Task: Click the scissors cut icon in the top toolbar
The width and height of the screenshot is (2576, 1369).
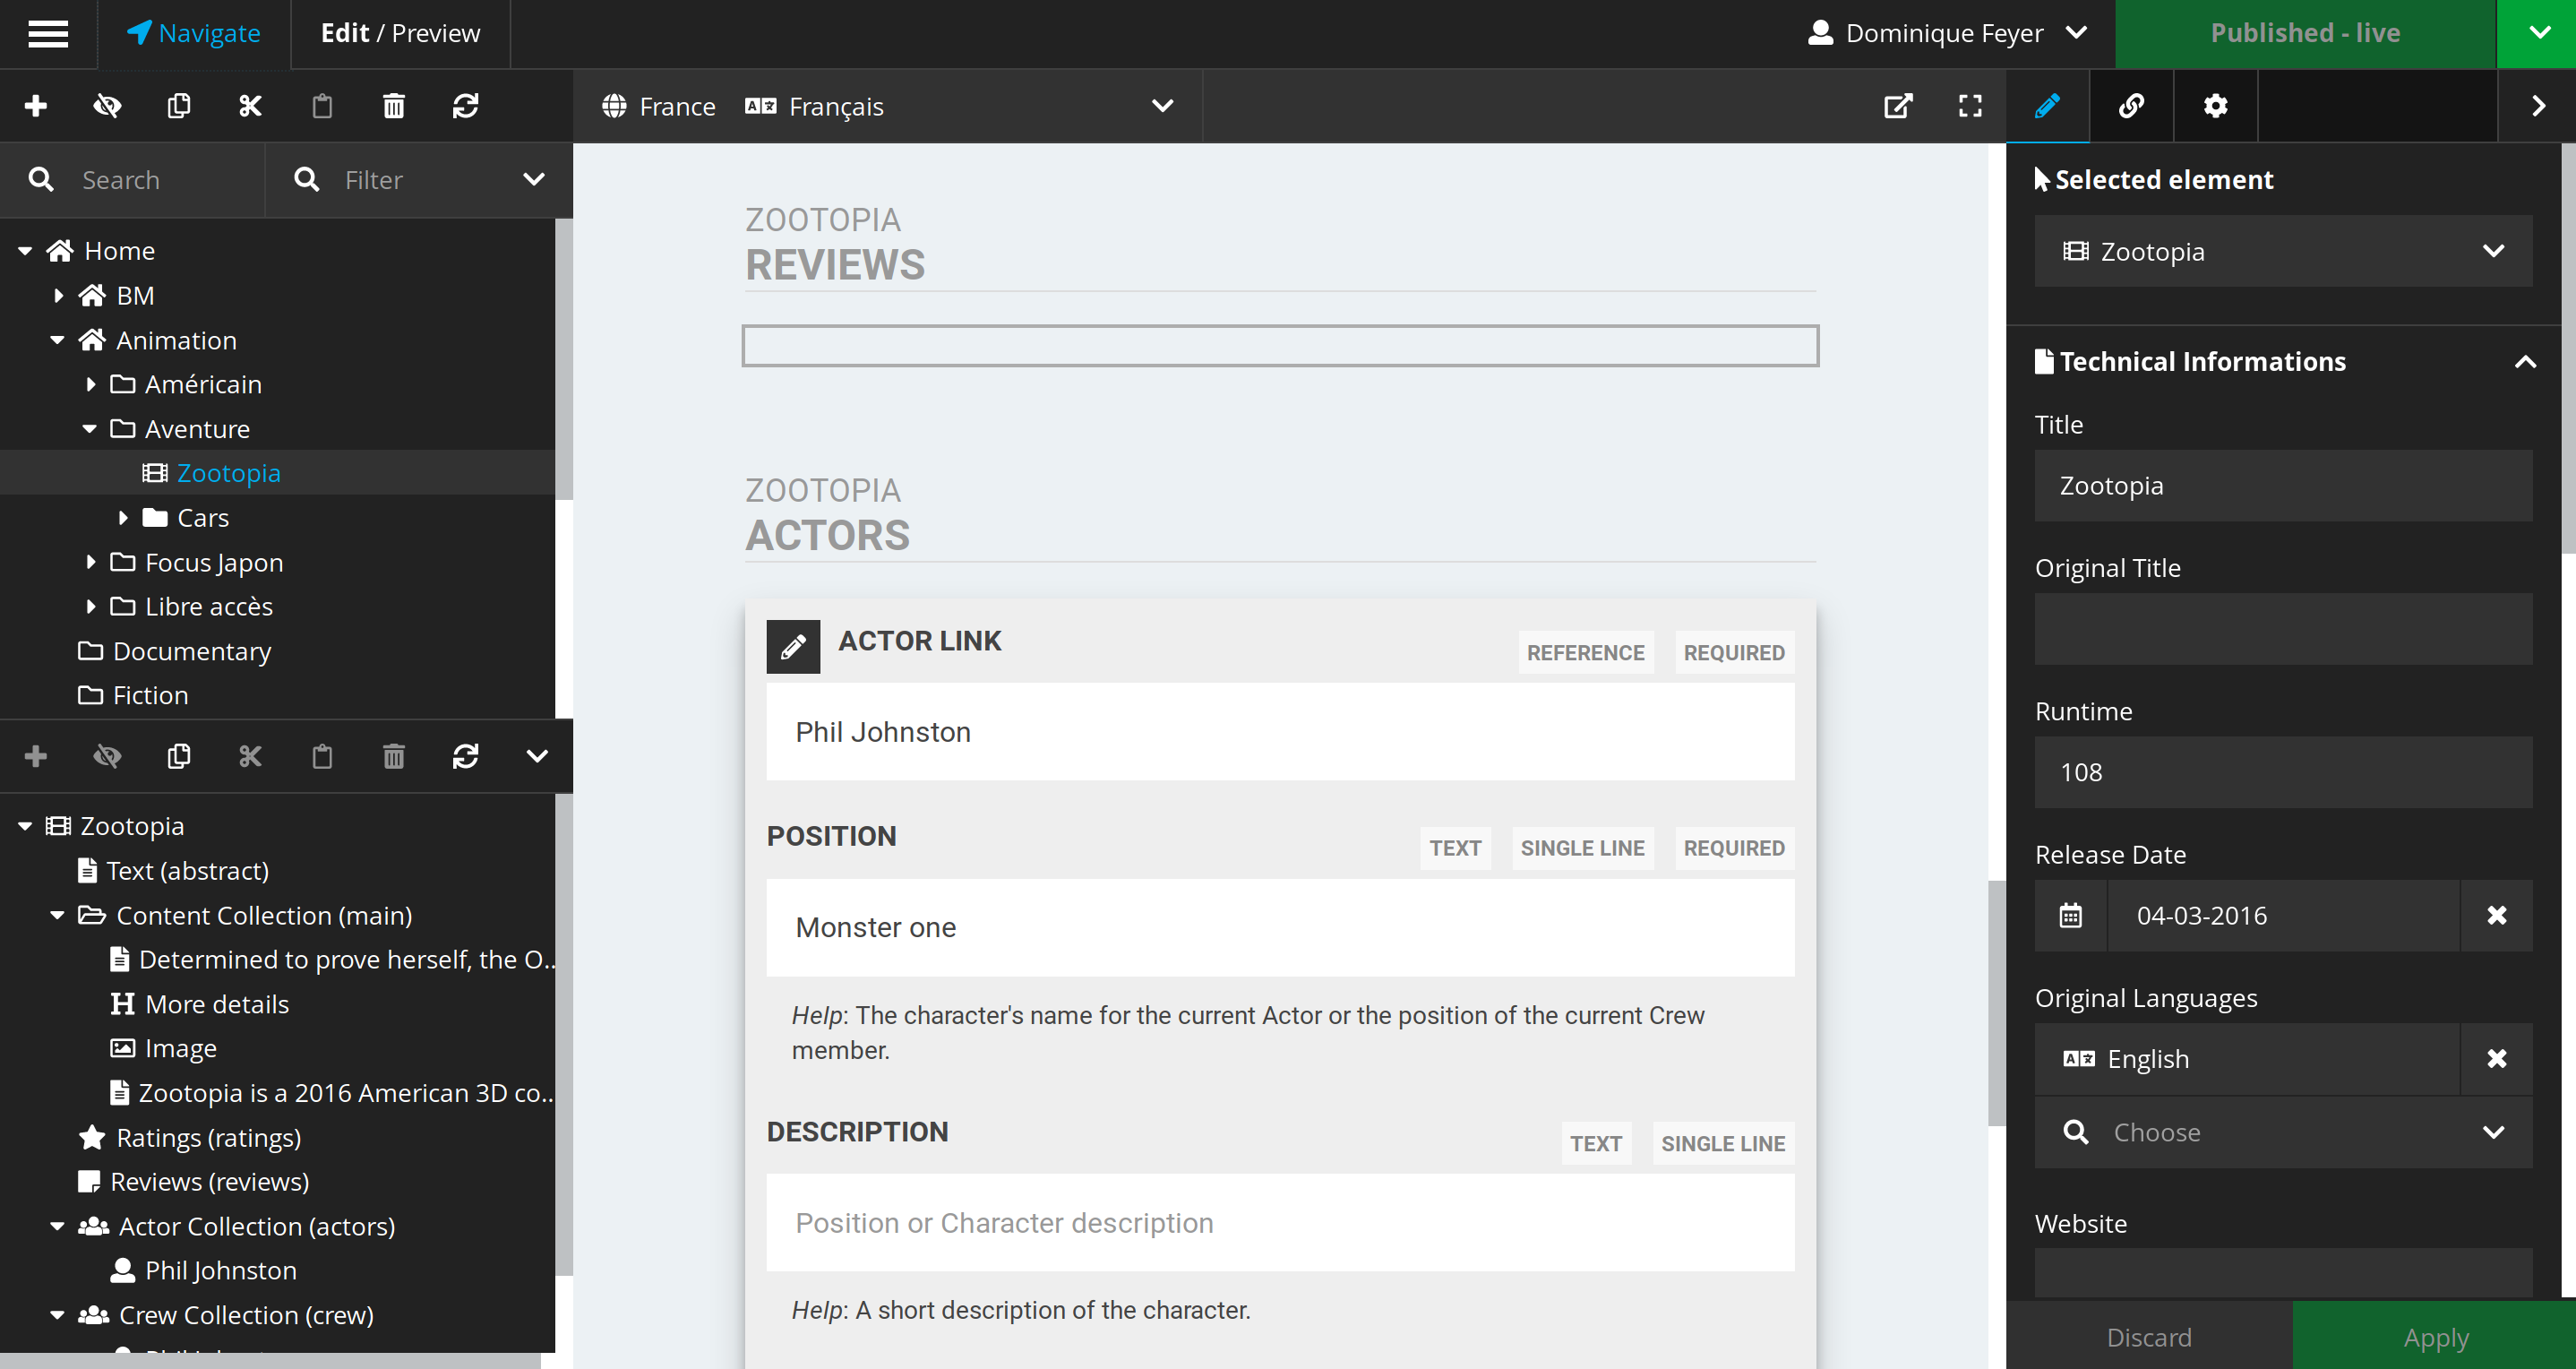Action: click(250, 106)
